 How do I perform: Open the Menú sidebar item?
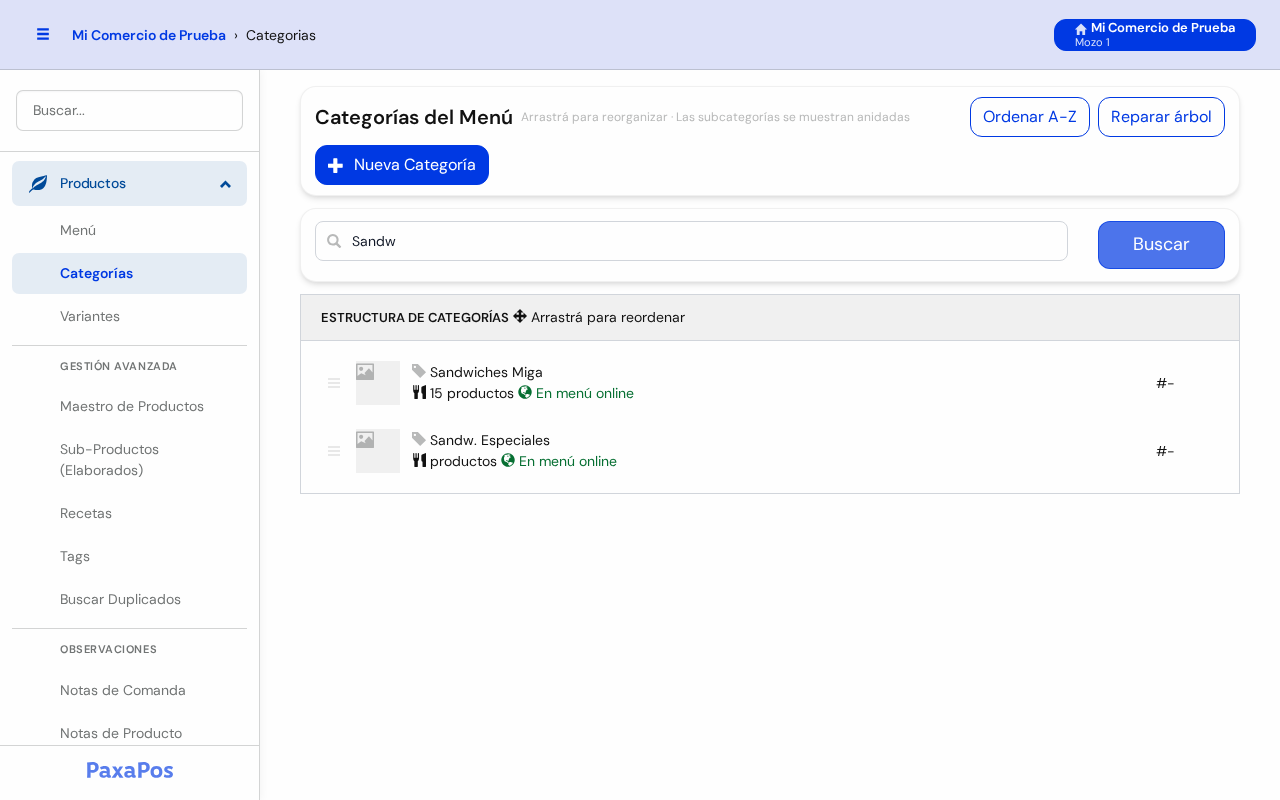tap(129, 230)
